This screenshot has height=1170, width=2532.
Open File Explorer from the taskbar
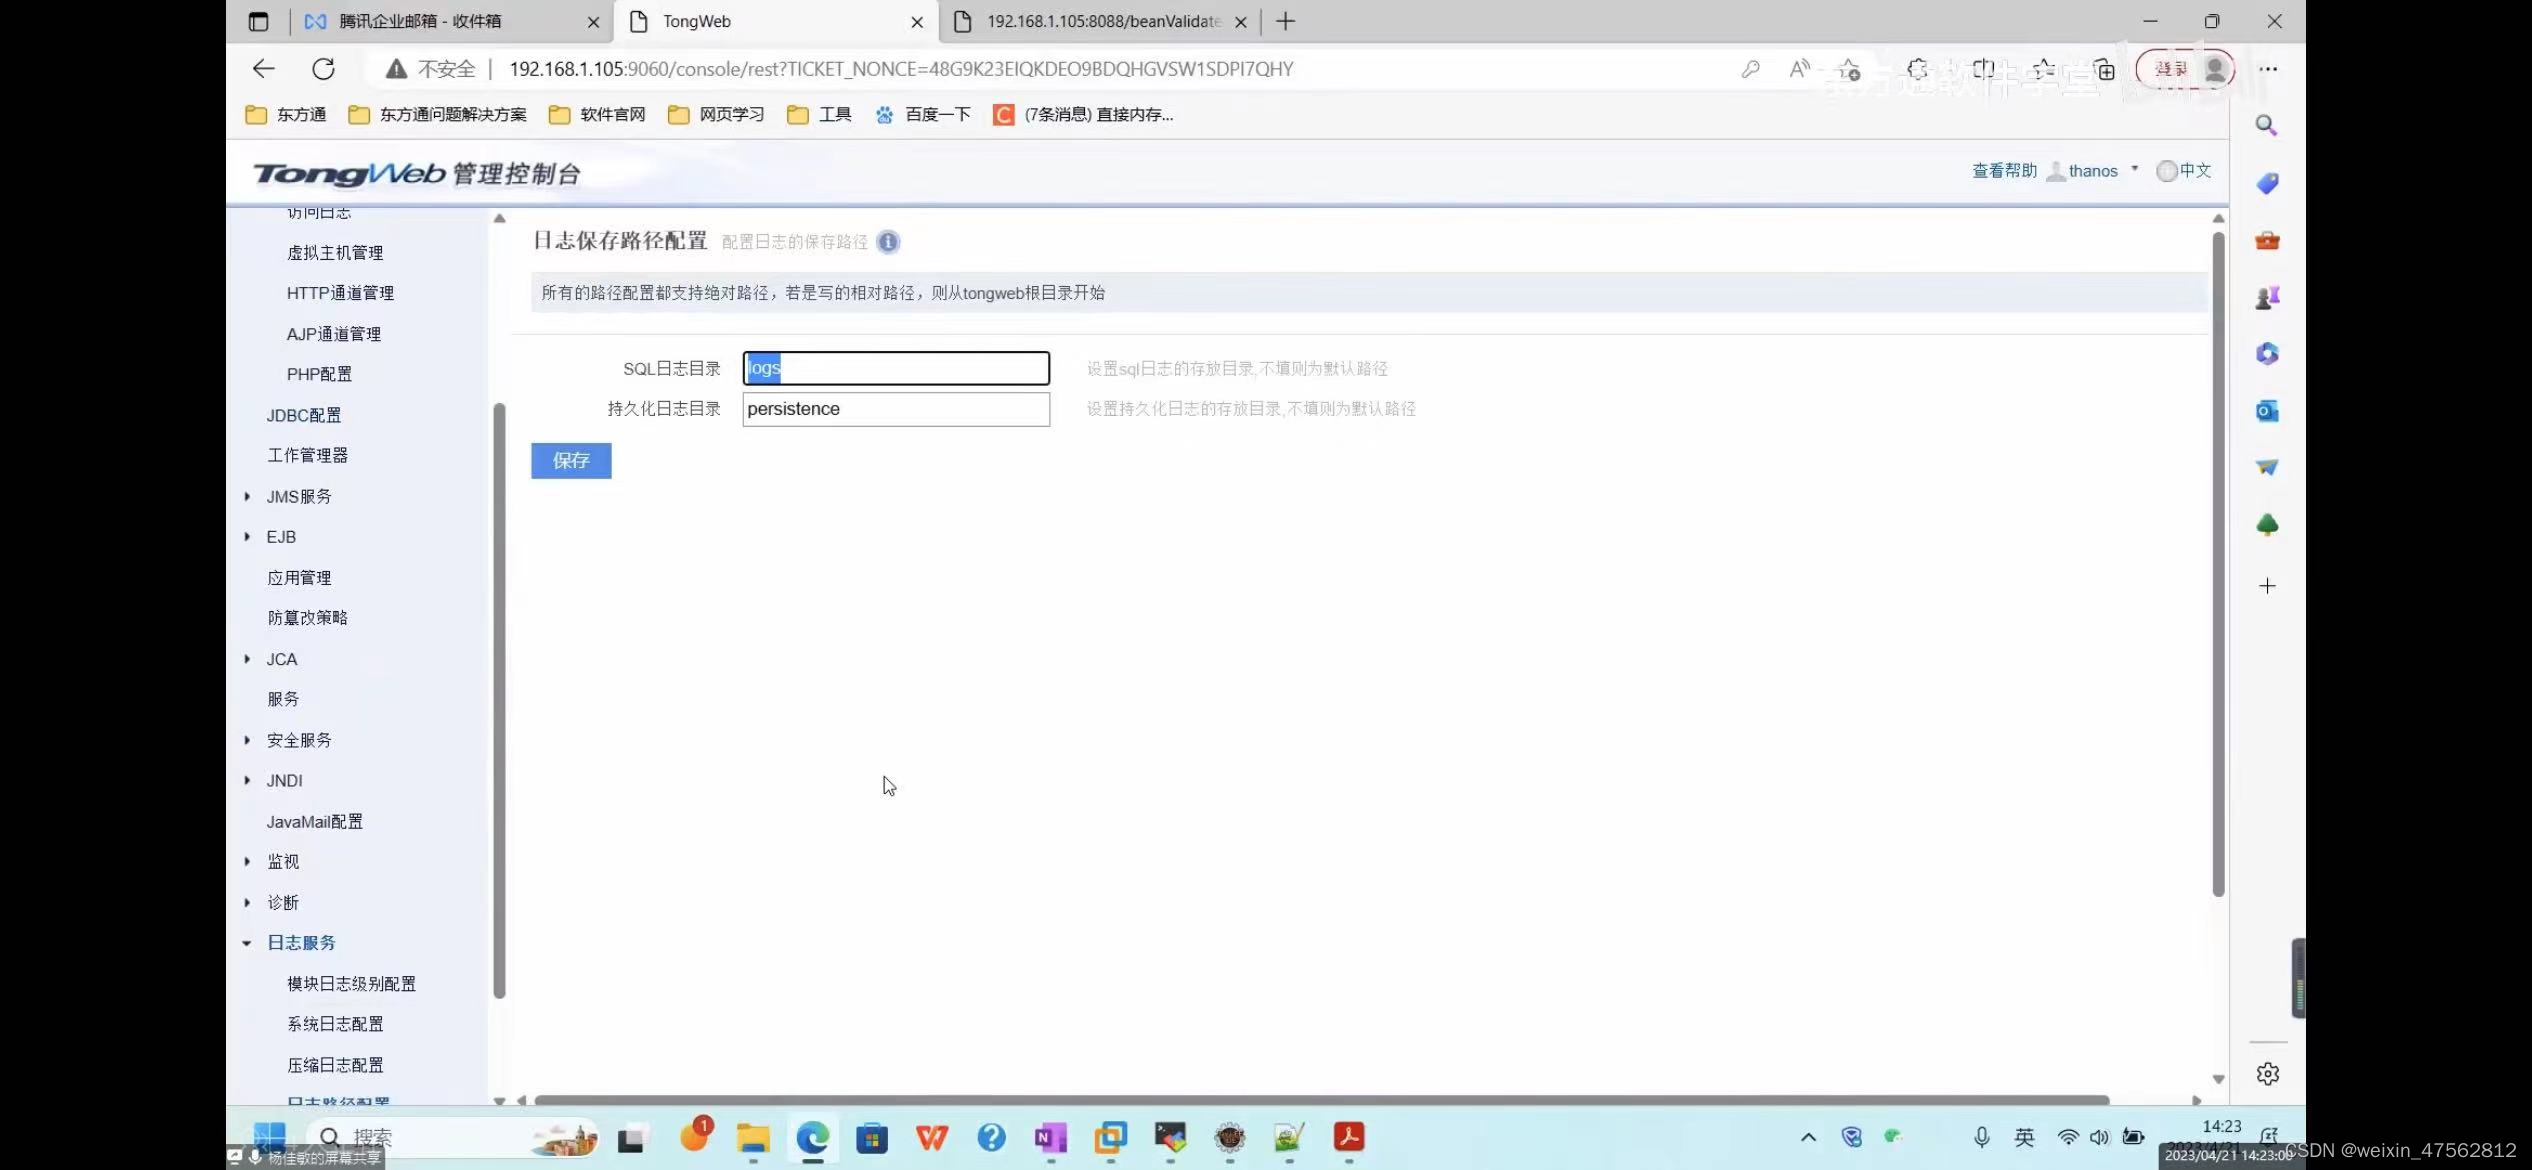coord(753,1137)
